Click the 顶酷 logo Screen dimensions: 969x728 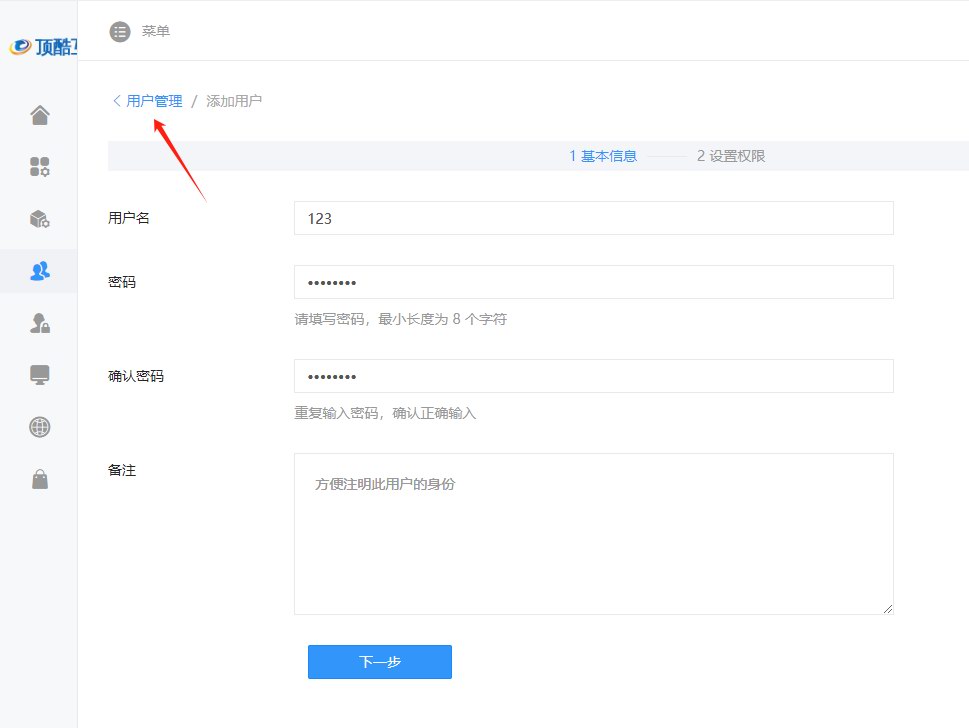tap(43, 47)
